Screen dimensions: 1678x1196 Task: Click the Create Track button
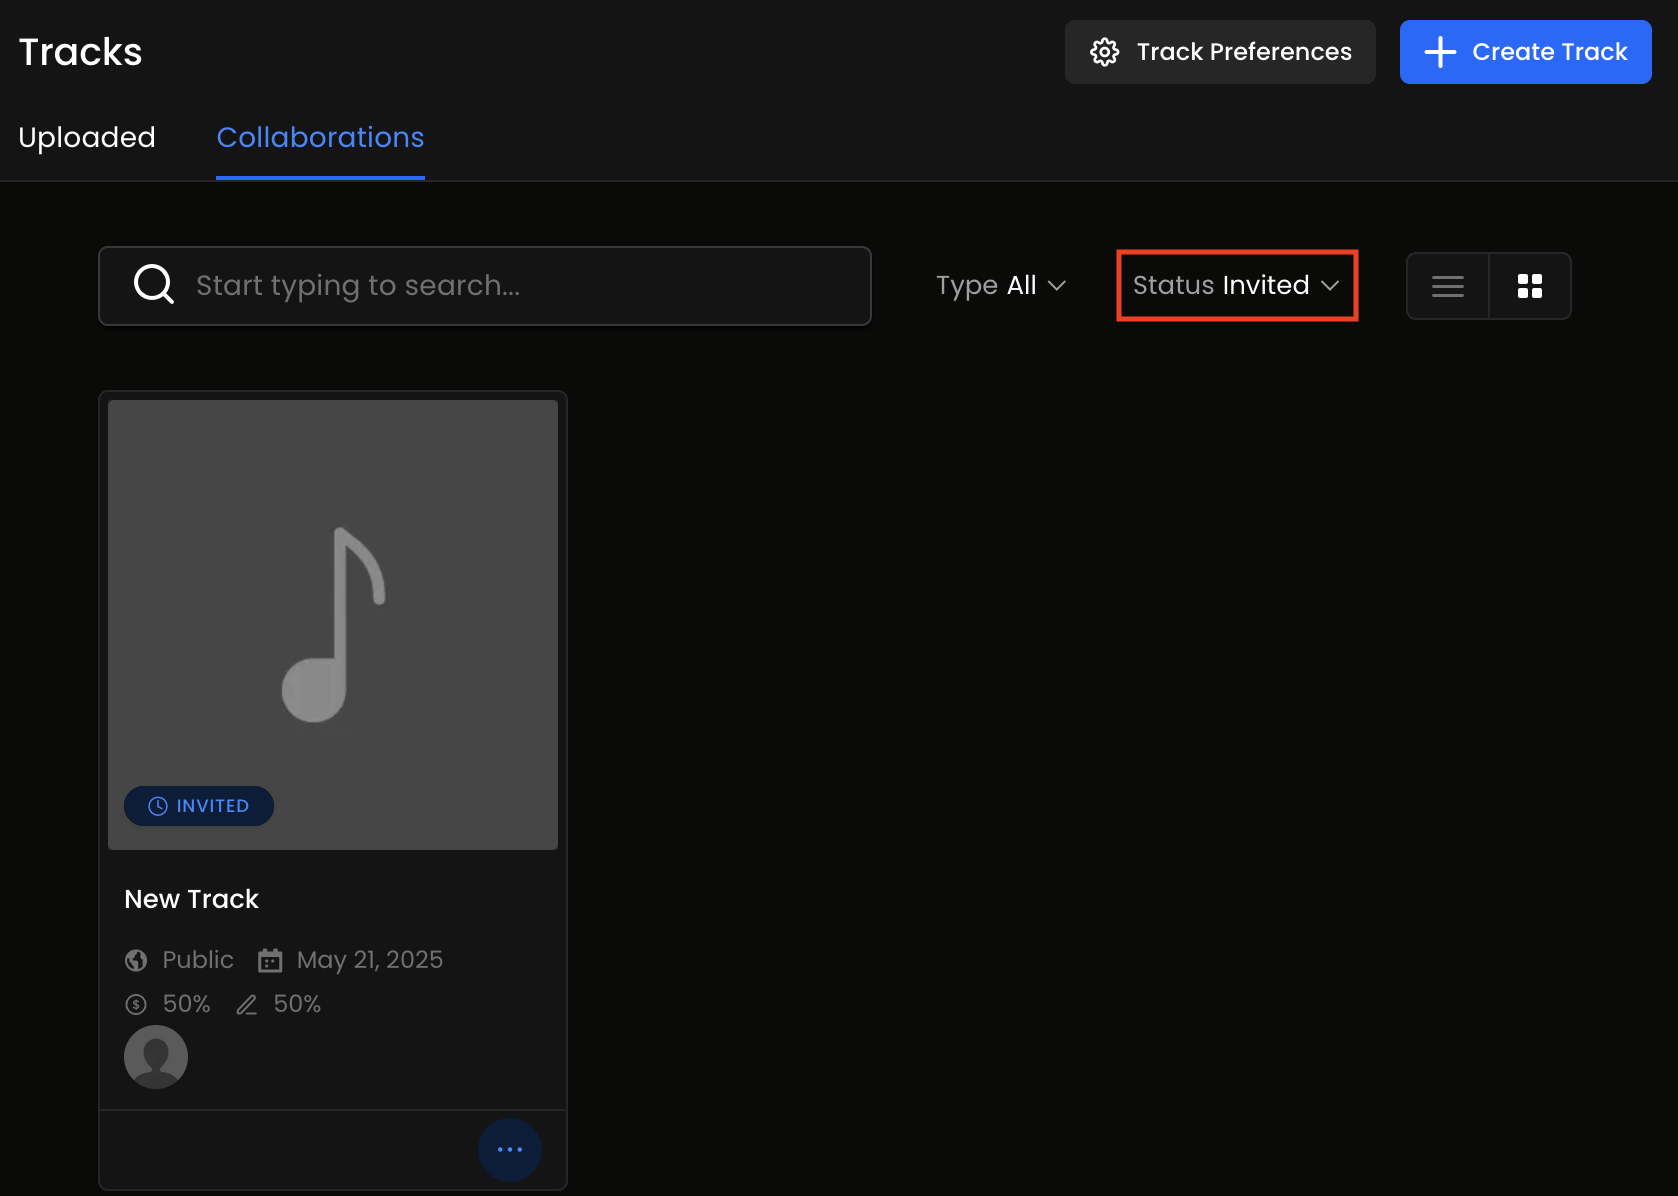1525,51
